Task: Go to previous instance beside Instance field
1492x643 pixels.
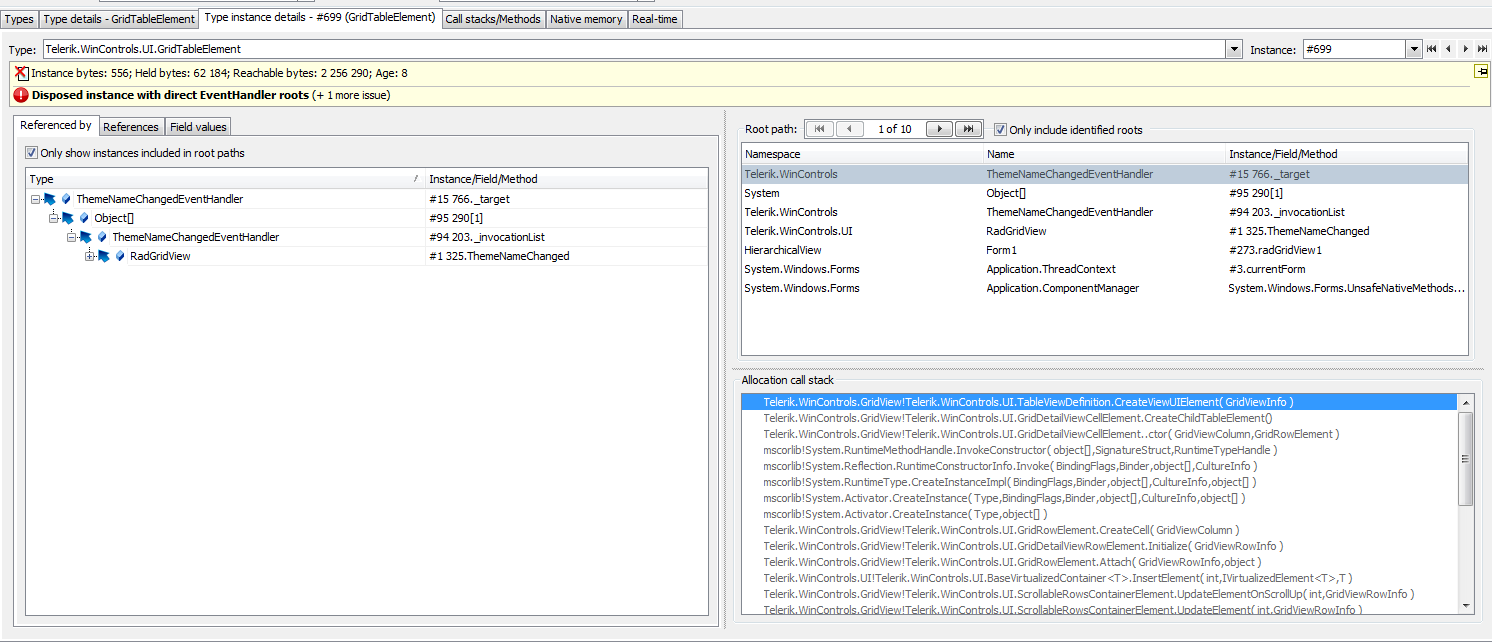Action: point(1449,49)
